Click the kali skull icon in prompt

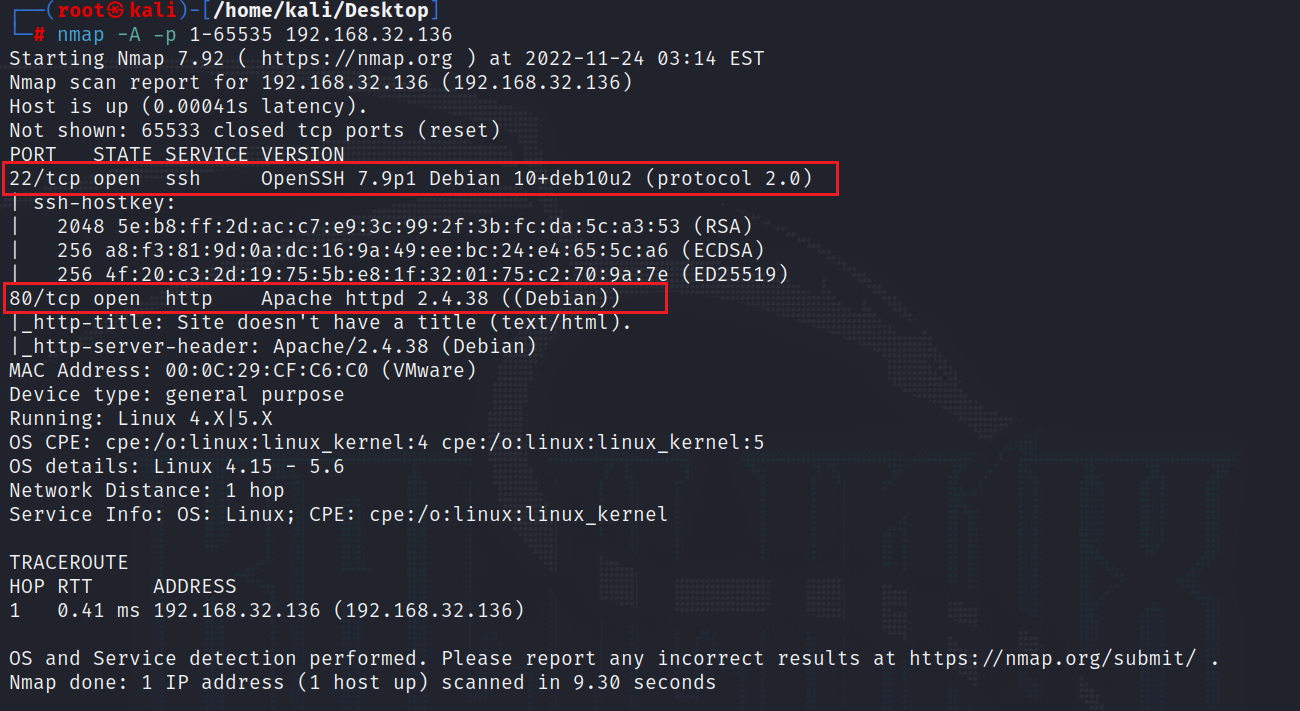click(x=118, y=11)
